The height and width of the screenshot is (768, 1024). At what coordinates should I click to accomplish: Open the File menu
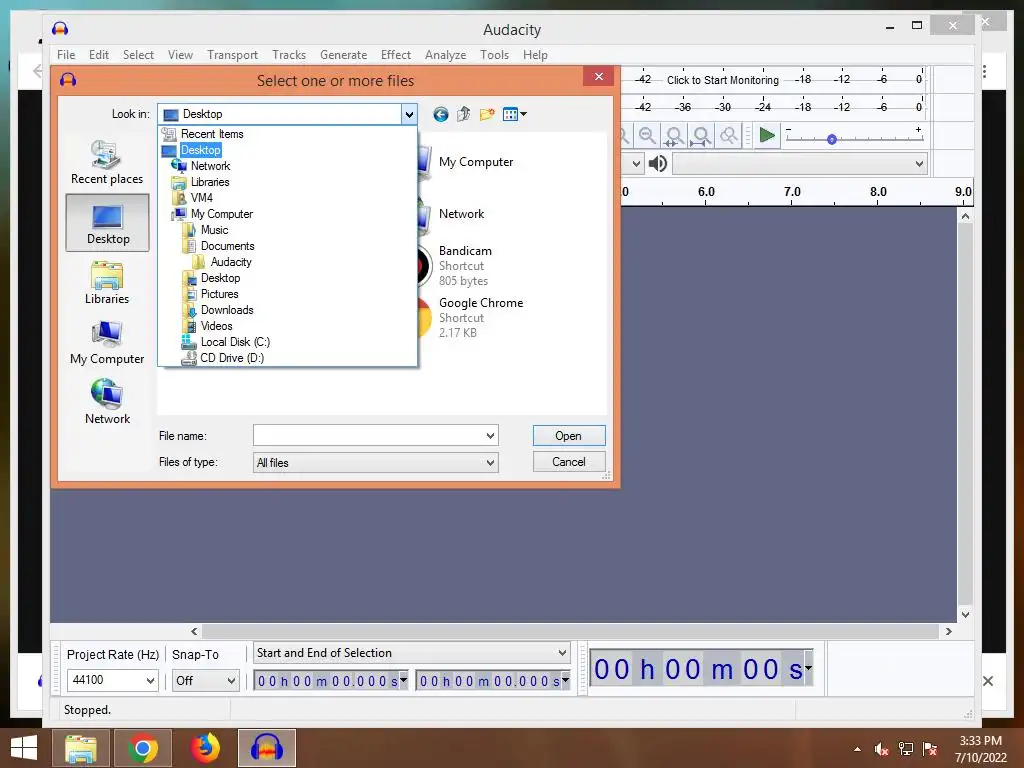66,55
